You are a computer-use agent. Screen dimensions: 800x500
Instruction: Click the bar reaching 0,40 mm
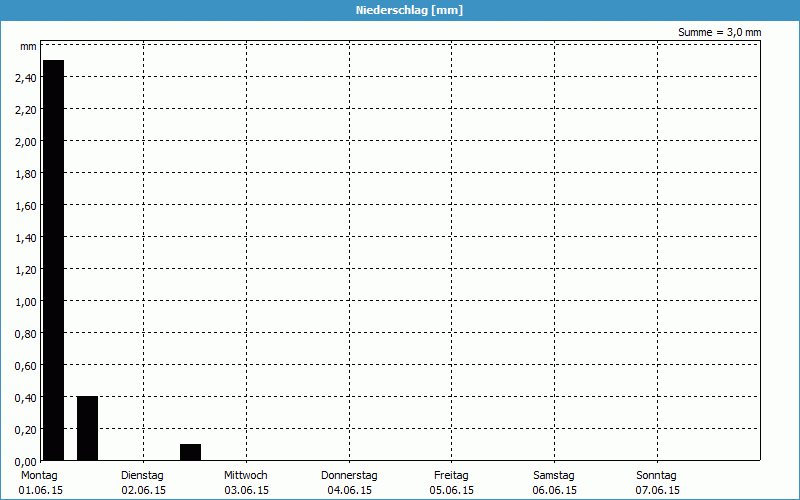[87, 428]
